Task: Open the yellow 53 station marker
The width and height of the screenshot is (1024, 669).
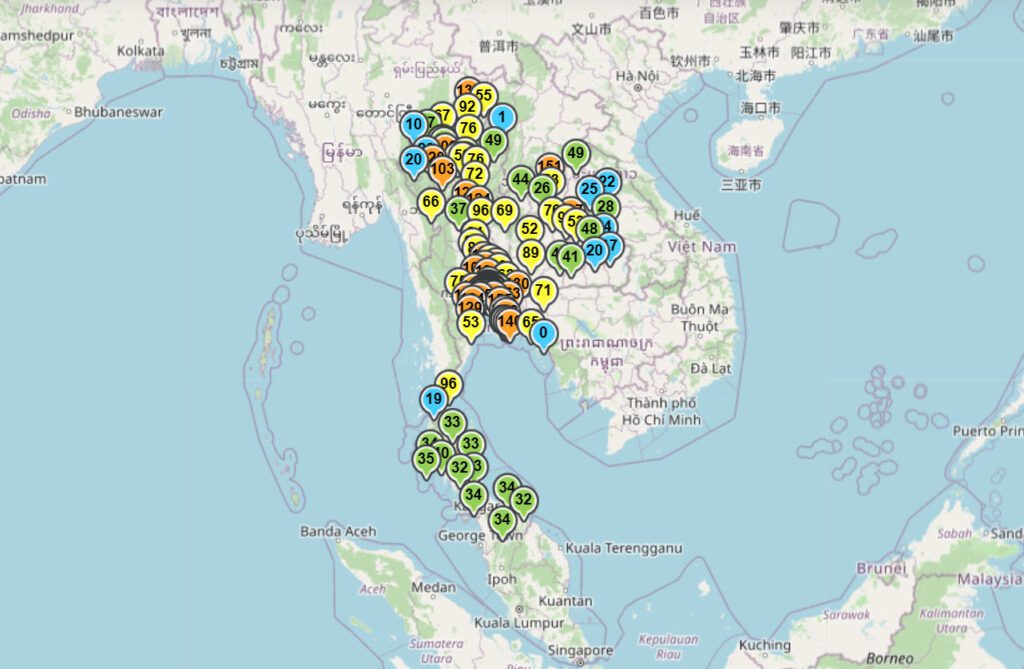Action: (471, 322)
